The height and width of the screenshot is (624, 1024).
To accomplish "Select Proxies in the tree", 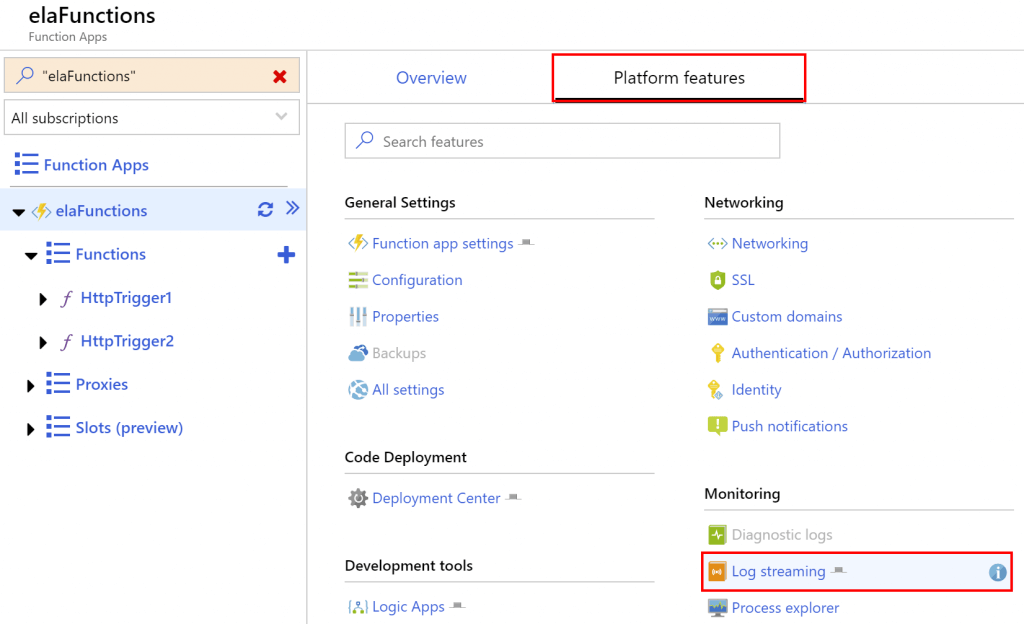I will [x=102, y=384].
